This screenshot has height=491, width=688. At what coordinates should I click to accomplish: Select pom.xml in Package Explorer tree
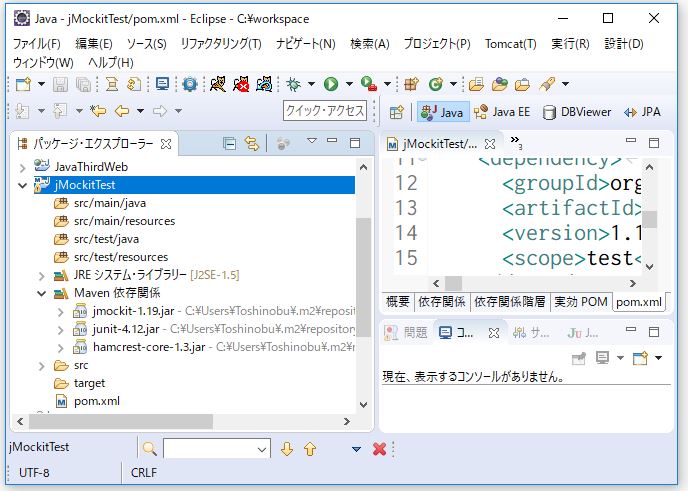[x=88, y=401]
